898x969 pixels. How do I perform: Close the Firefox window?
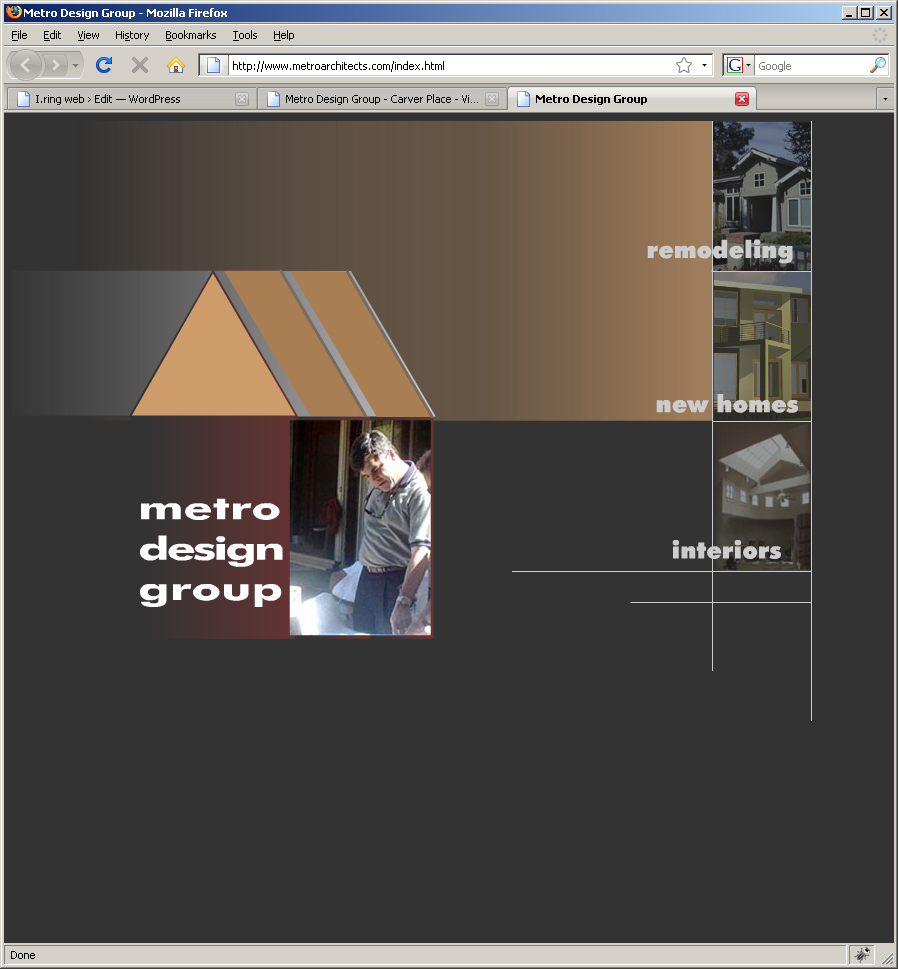pyautogui.click(x=884, y=12)
